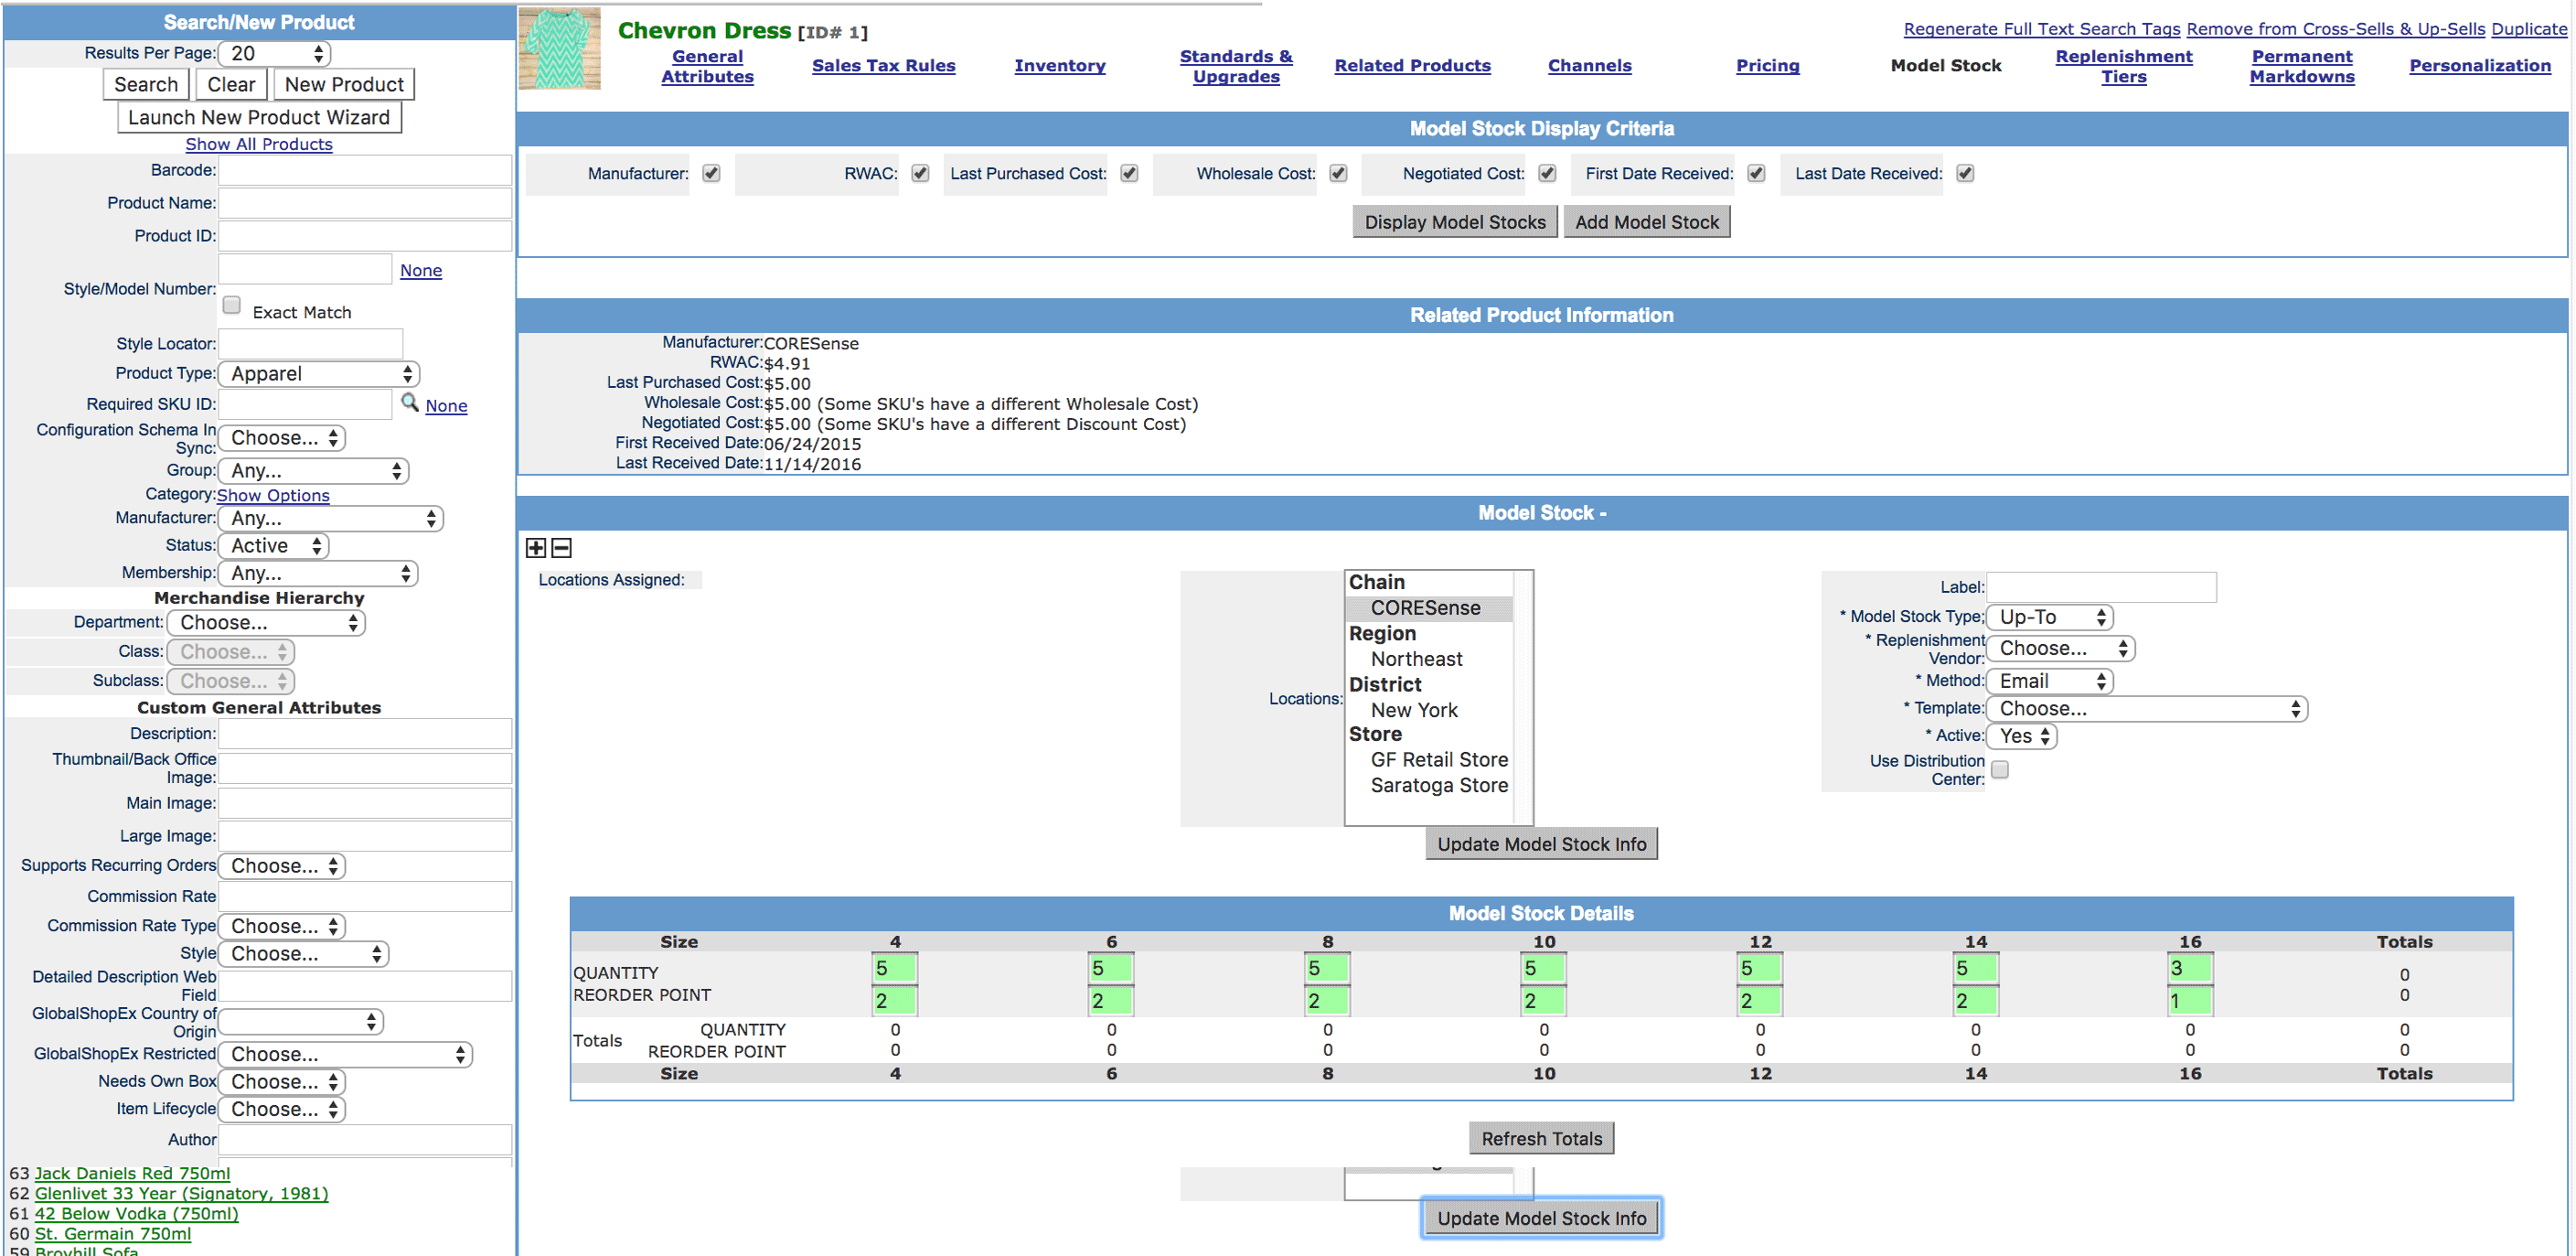Click Regenerate Full Text Search Tags link
Image resolution: width=2576 pixels, height=1256 pixels.
[x=2041, y=30]
